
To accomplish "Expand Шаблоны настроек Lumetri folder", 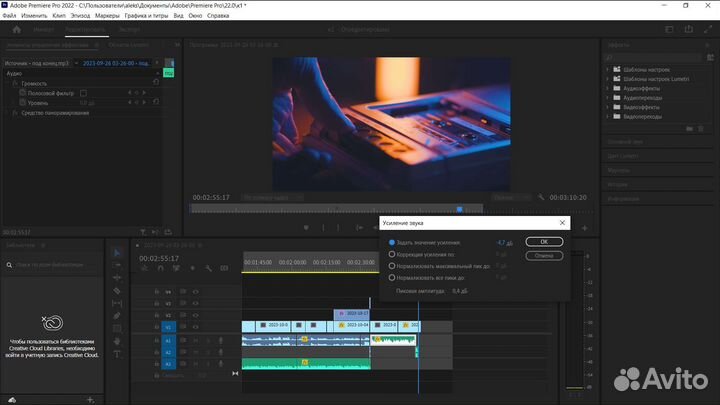I will pos(608,79).
